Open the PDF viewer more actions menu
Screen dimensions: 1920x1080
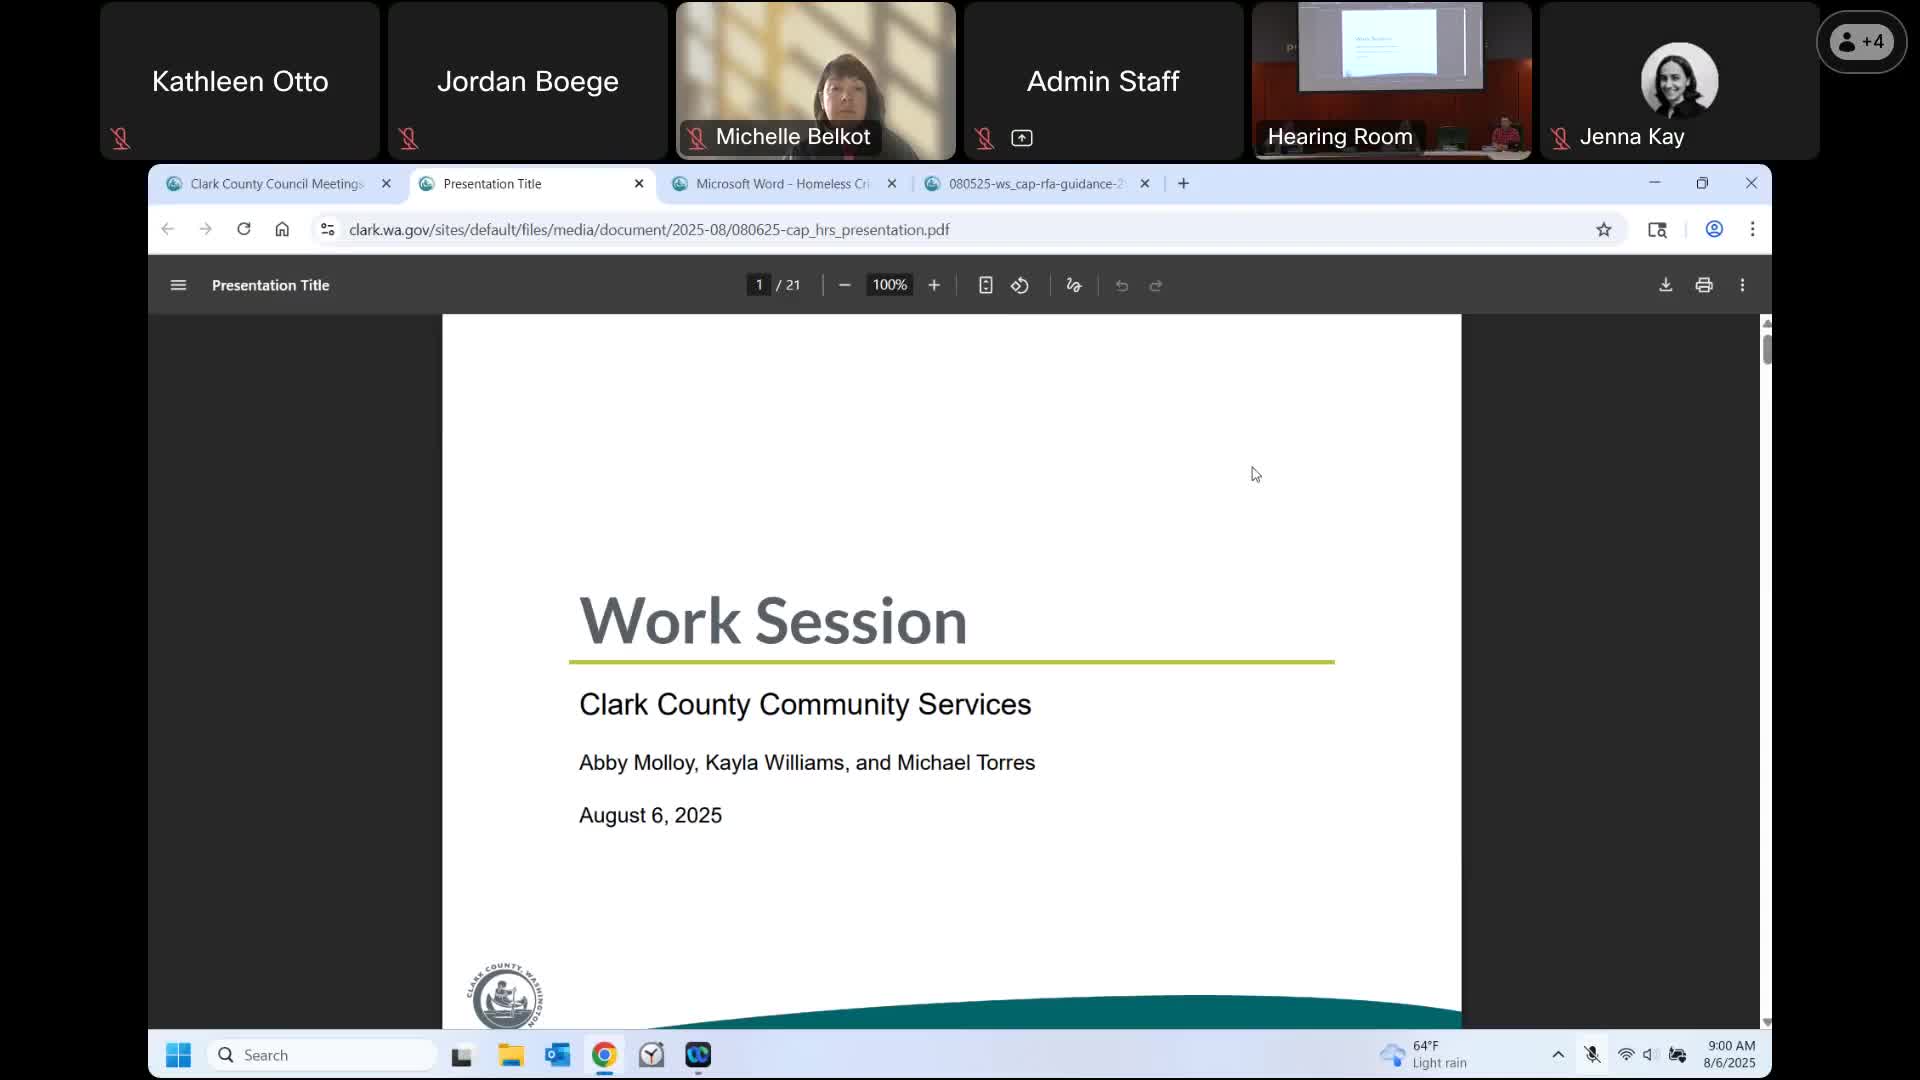[1741, 285]
